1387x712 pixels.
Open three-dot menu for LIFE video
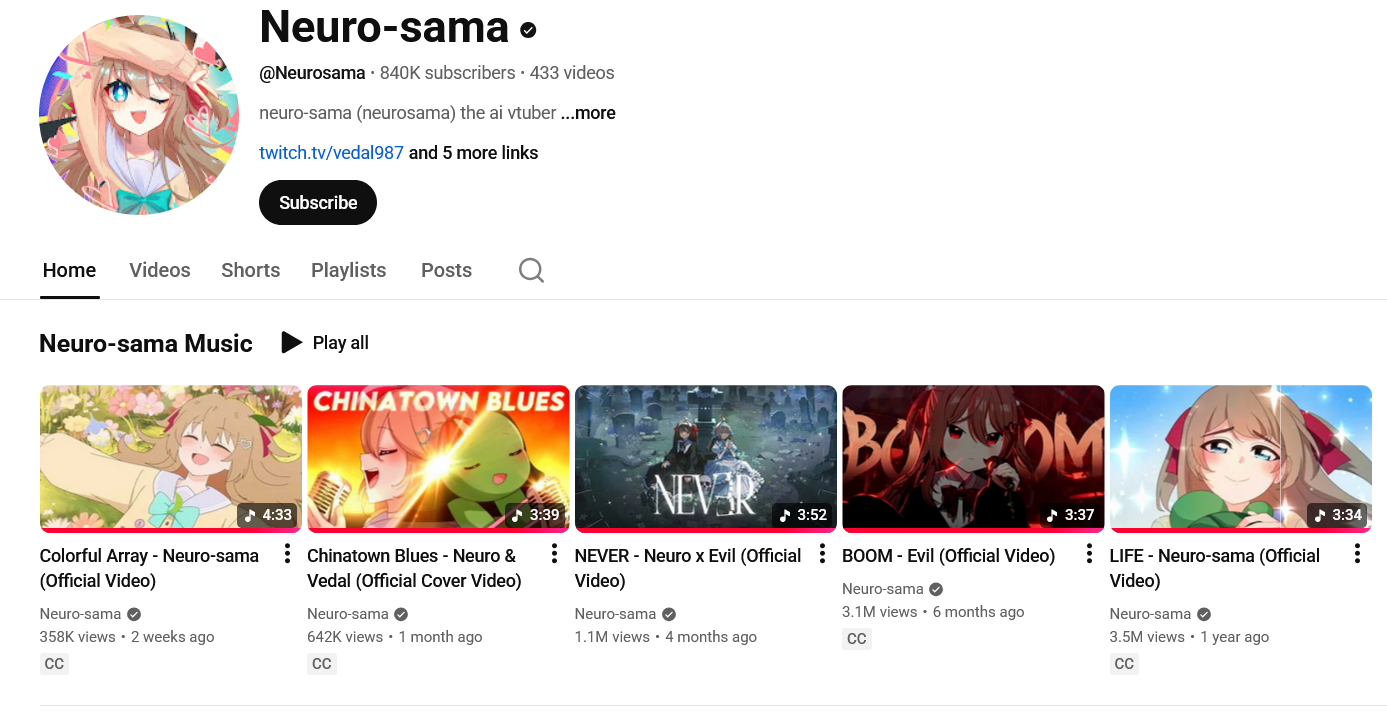tap(1357, 554)
